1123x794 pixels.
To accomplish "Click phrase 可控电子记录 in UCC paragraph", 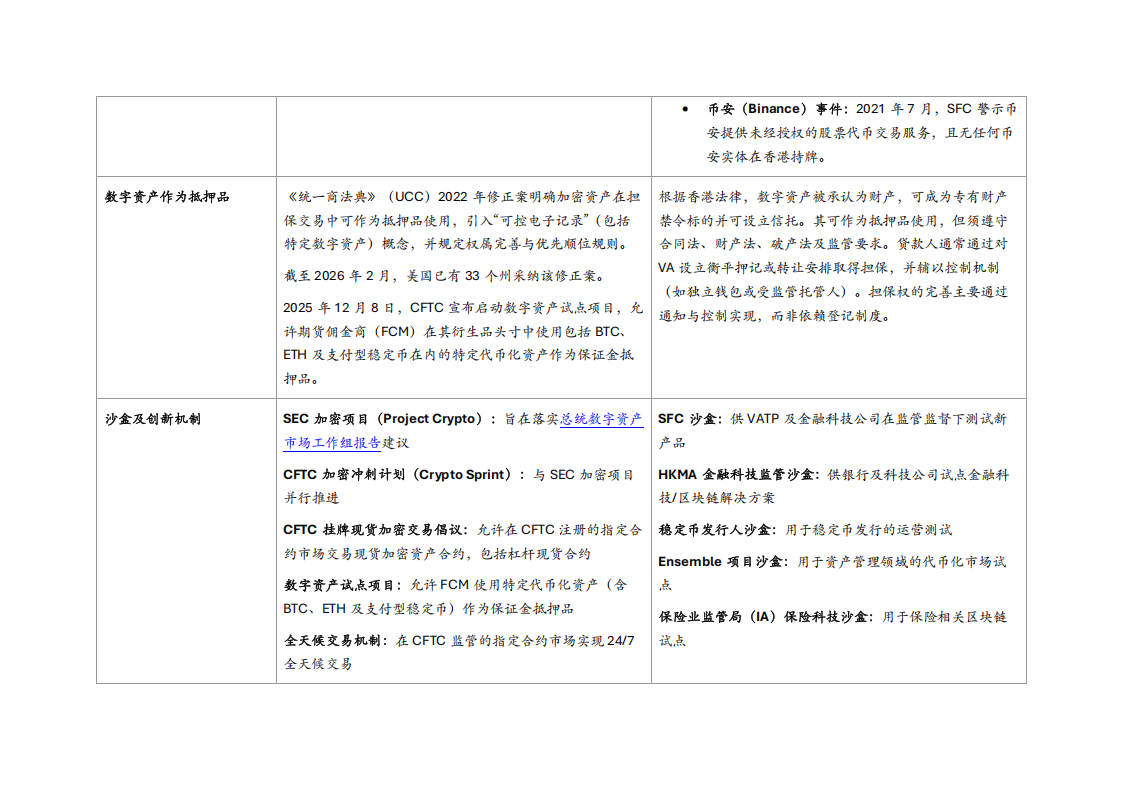I will 543,221.
